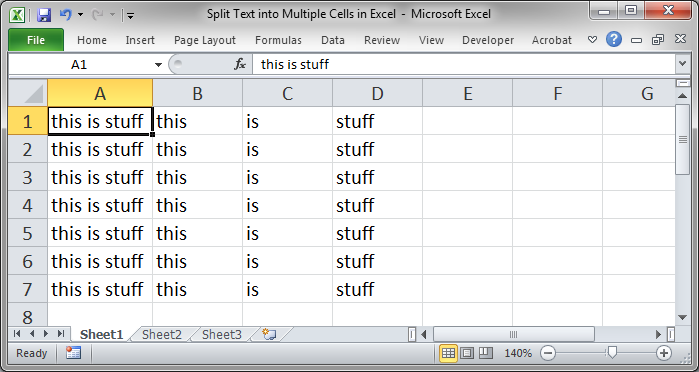Image resolution: width=699 pixels, height=372 pixels.
Task: Expand the formula bar with the chevron
Action: pyautogui.click(x=683, y=64)
